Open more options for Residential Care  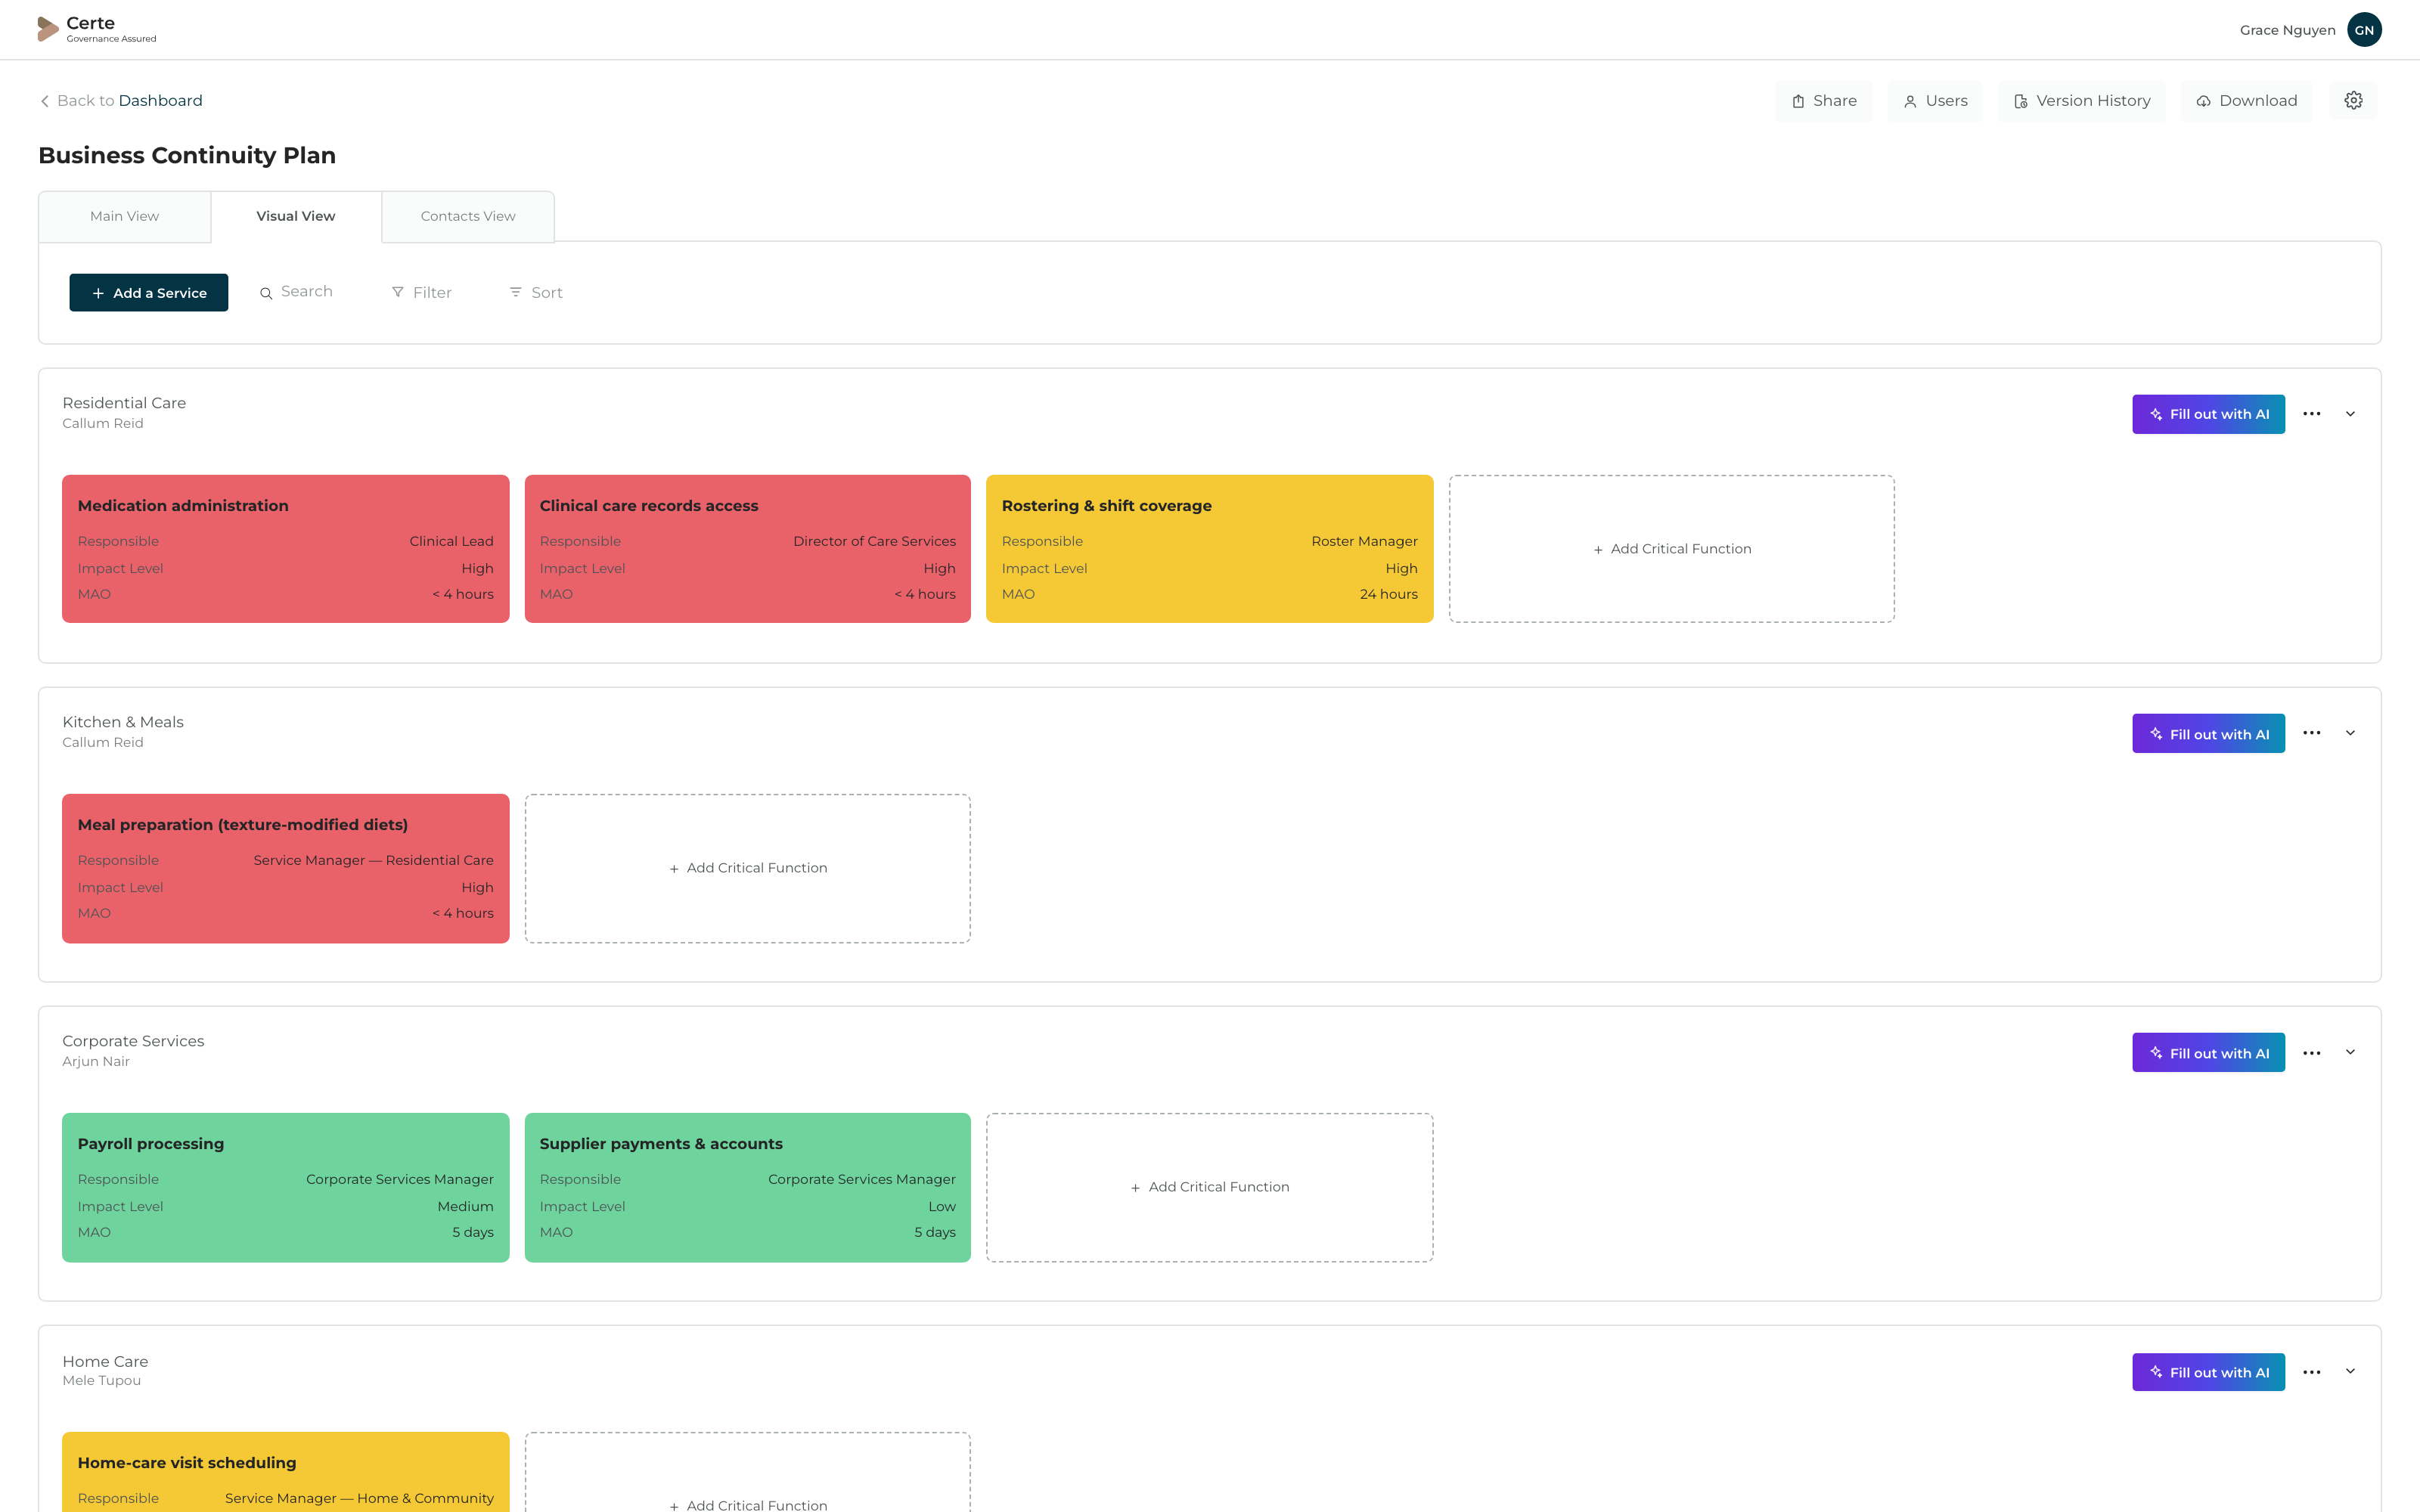(2312, 414)
